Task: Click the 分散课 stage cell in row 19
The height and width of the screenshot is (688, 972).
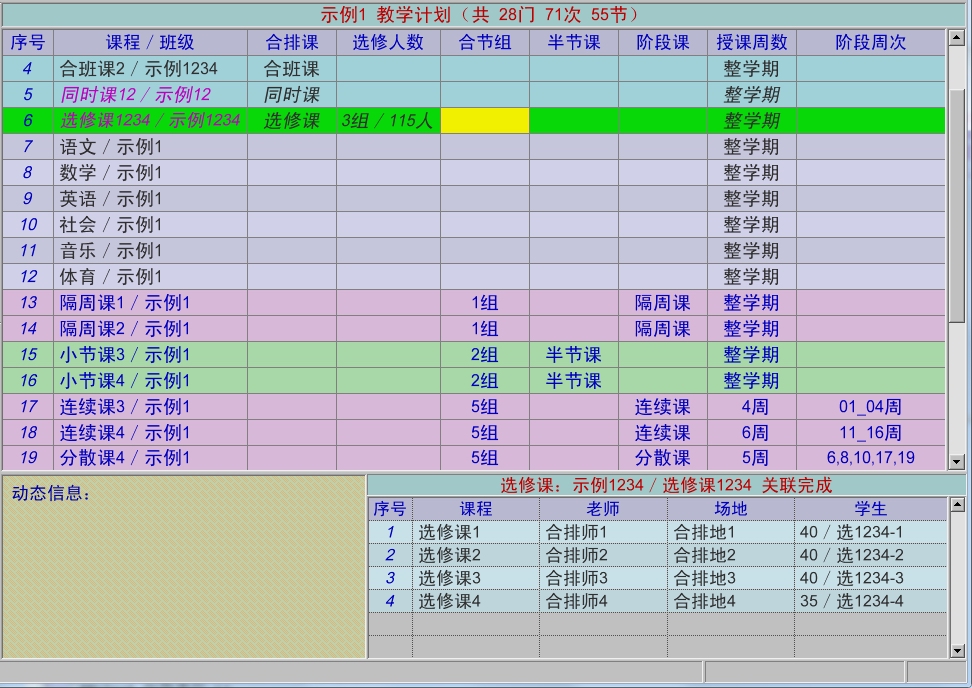Action: (x=663, y=458)
